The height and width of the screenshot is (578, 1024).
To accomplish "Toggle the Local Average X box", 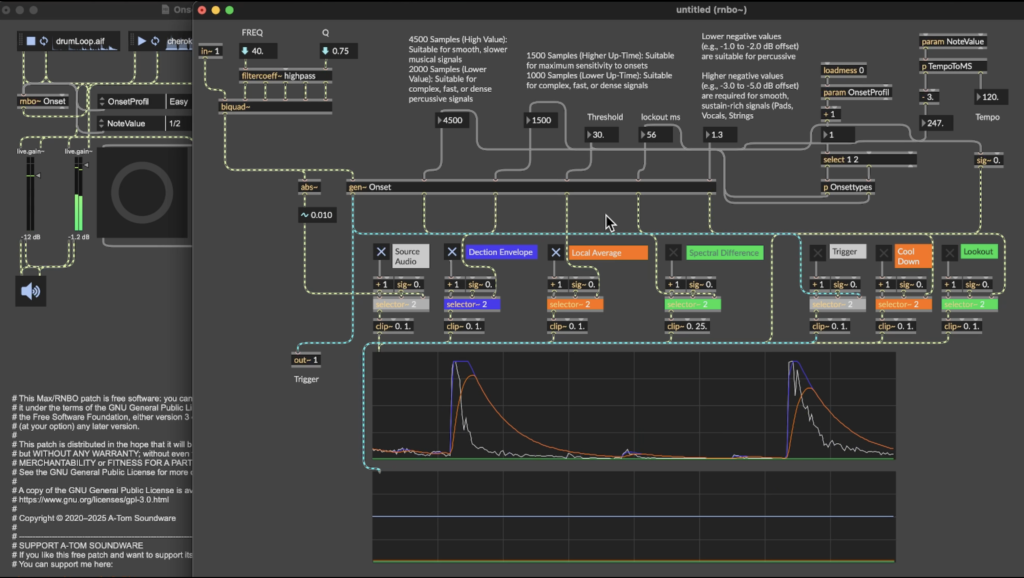I will pyautogui.click(x=556, y=253).
